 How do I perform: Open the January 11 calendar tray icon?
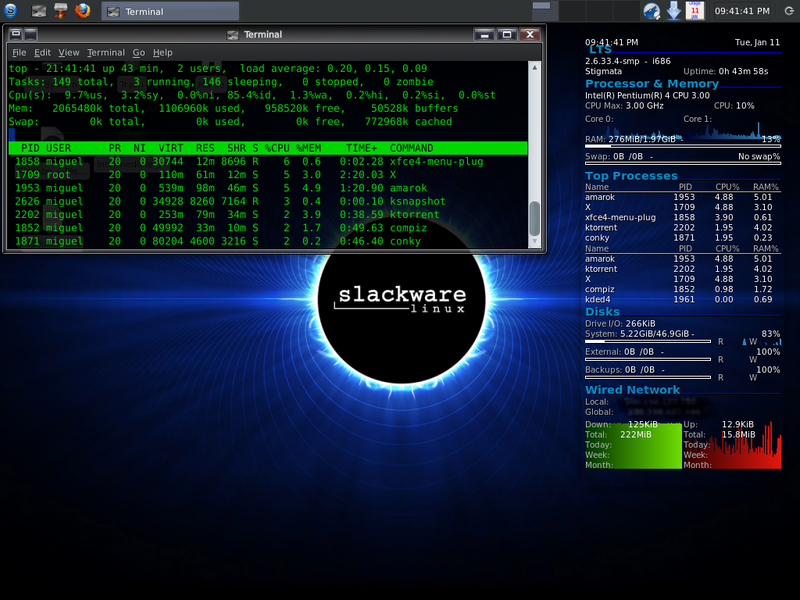(697, 11)
